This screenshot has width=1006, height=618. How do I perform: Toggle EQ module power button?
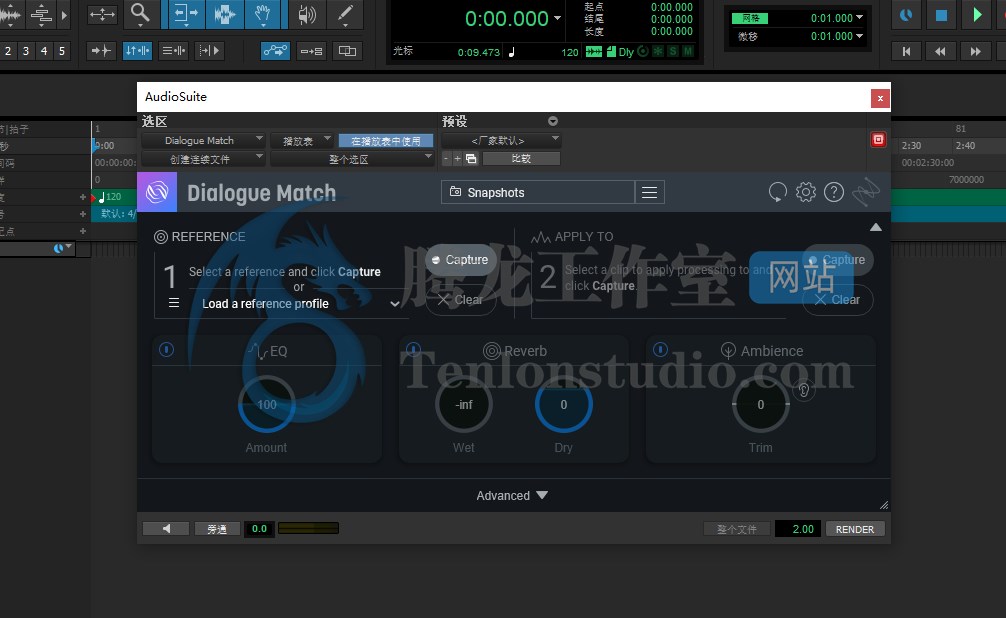pos(166,350)
